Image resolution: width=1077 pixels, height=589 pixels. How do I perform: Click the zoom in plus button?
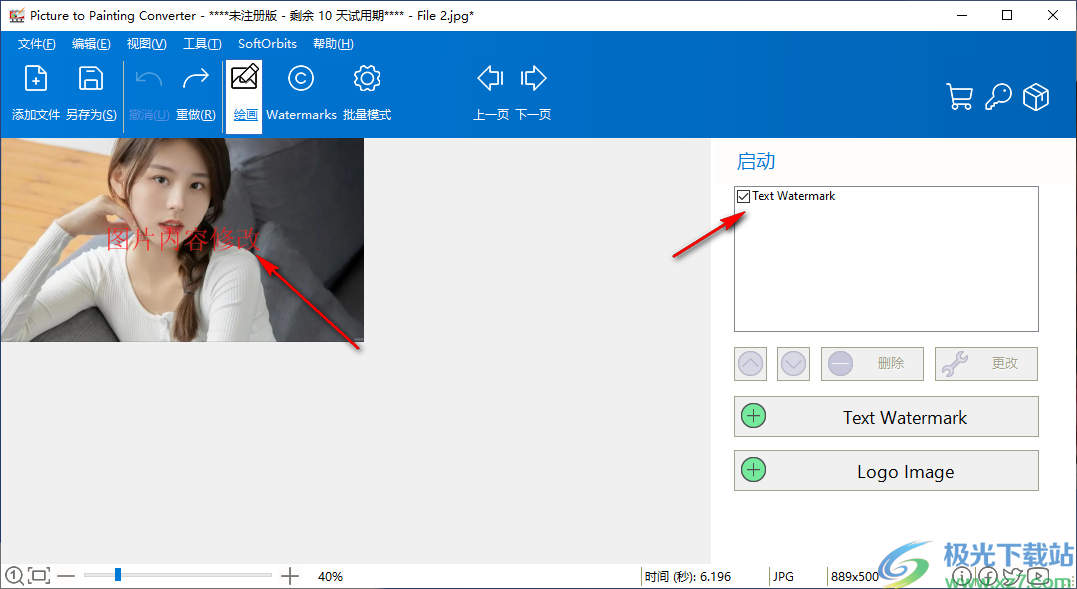click(290, 576)
